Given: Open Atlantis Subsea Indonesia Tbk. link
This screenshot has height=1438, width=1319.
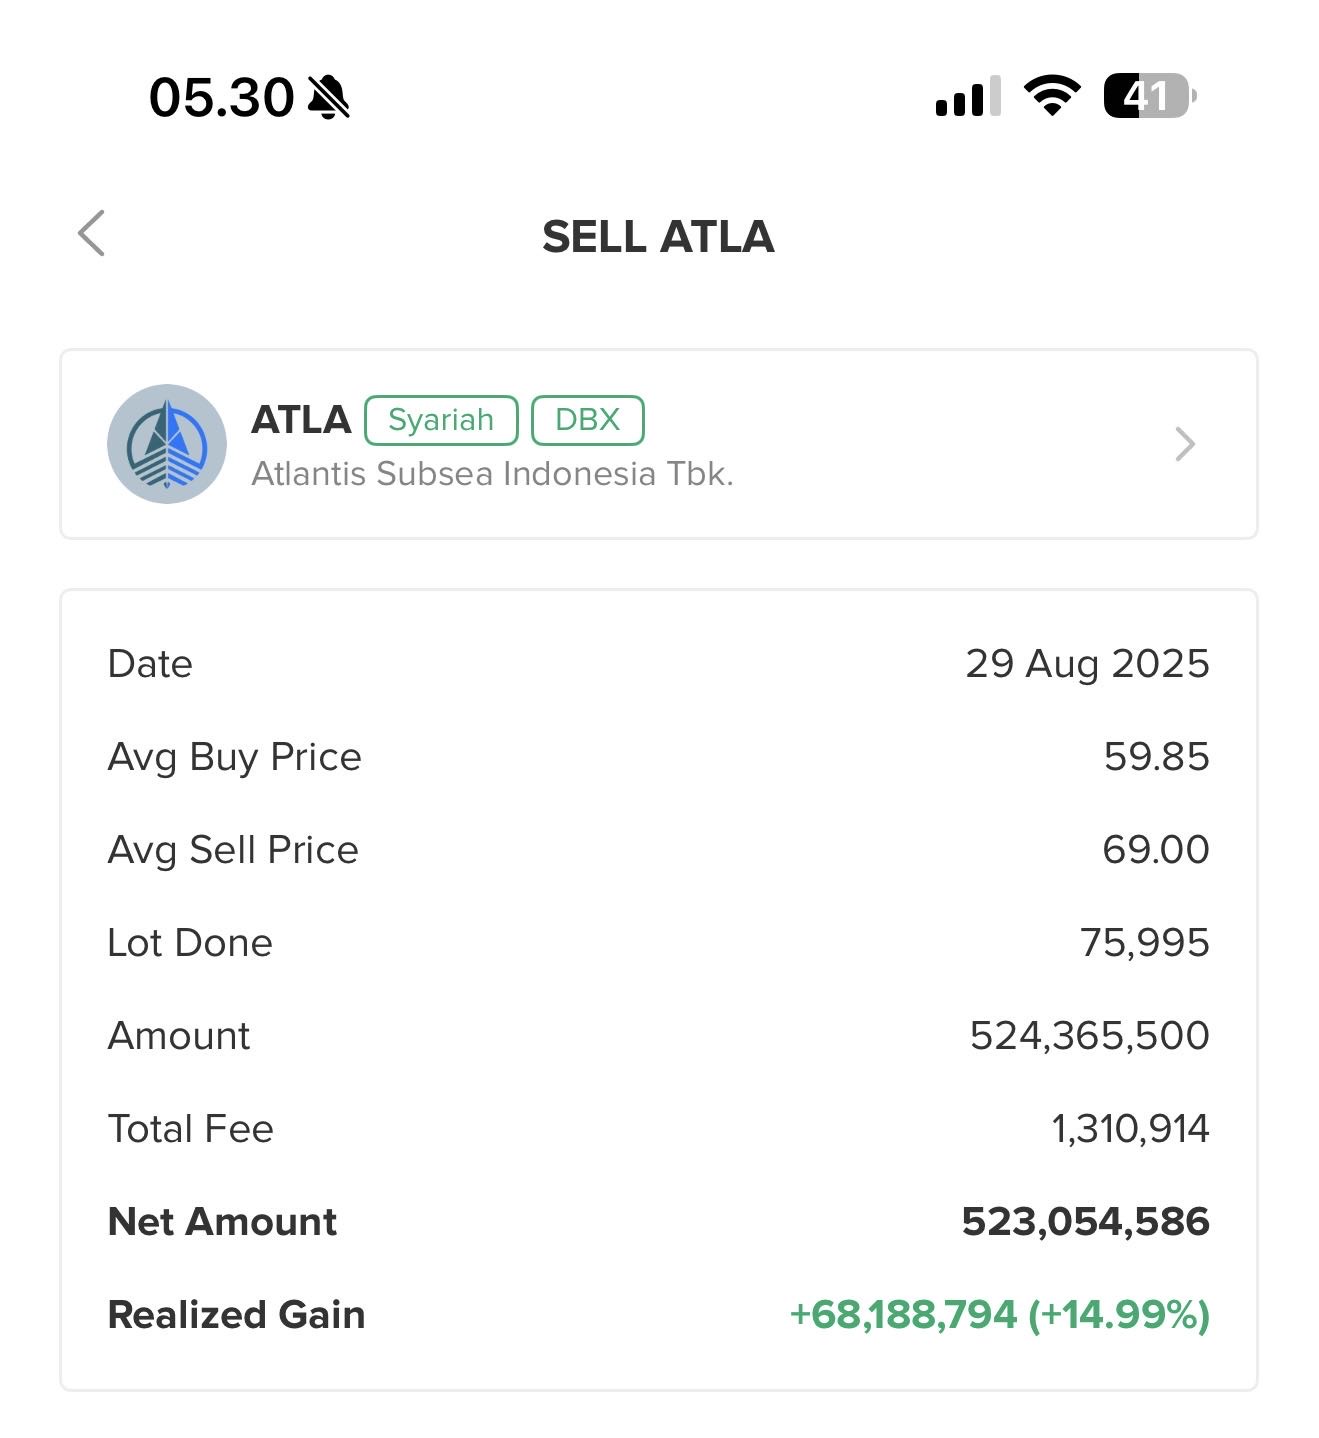Looking at the screenshot, I should (492, 473).
